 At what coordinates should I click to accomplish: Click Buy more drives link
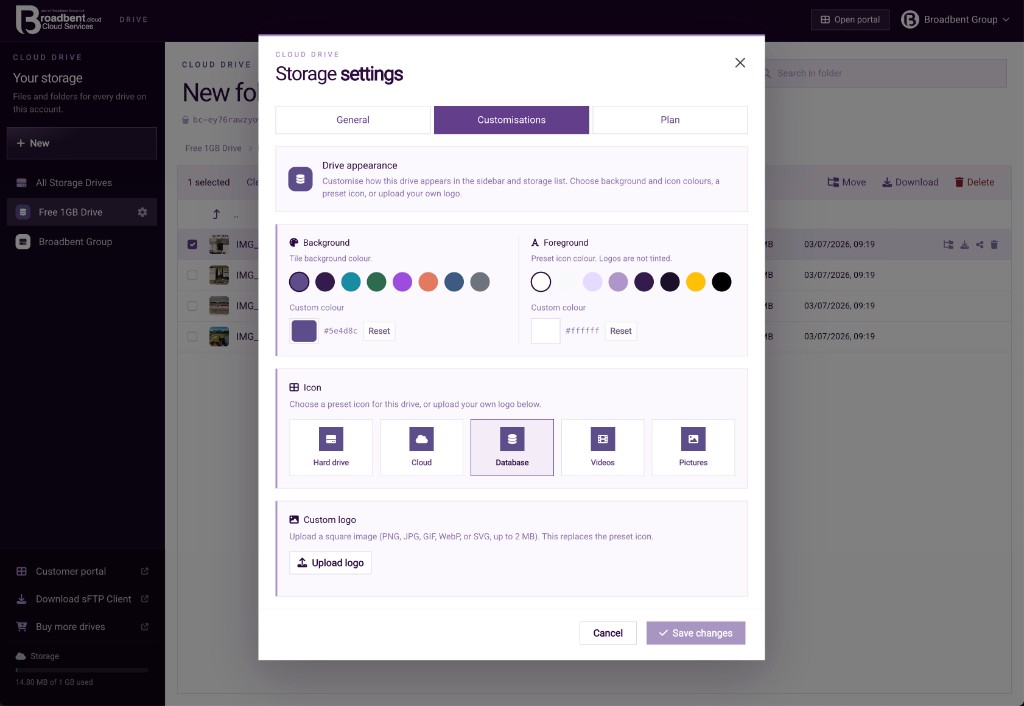[82, 626]
